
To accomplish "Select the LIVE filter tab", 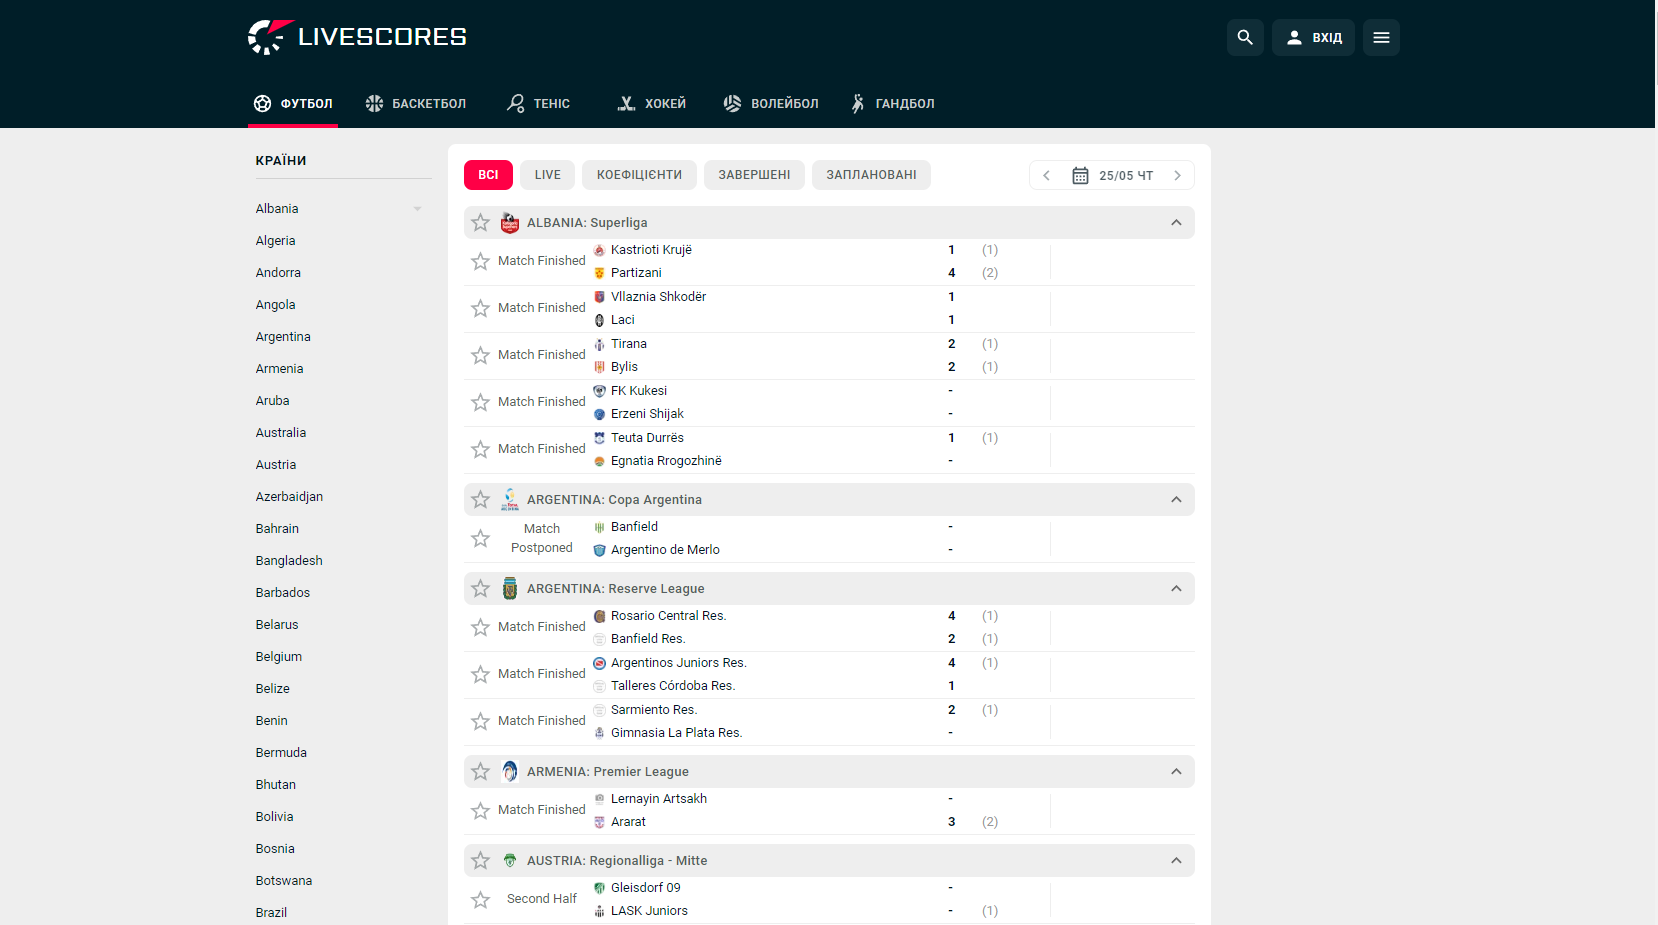I will (547, 175).
